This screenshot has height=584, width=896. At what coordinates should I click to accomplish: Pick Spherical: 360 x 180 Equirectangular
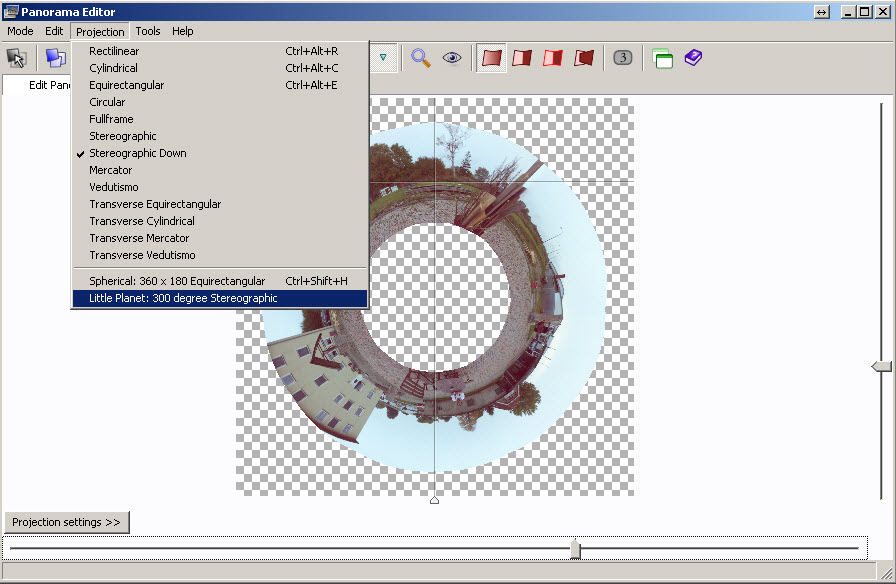point(177,281)
